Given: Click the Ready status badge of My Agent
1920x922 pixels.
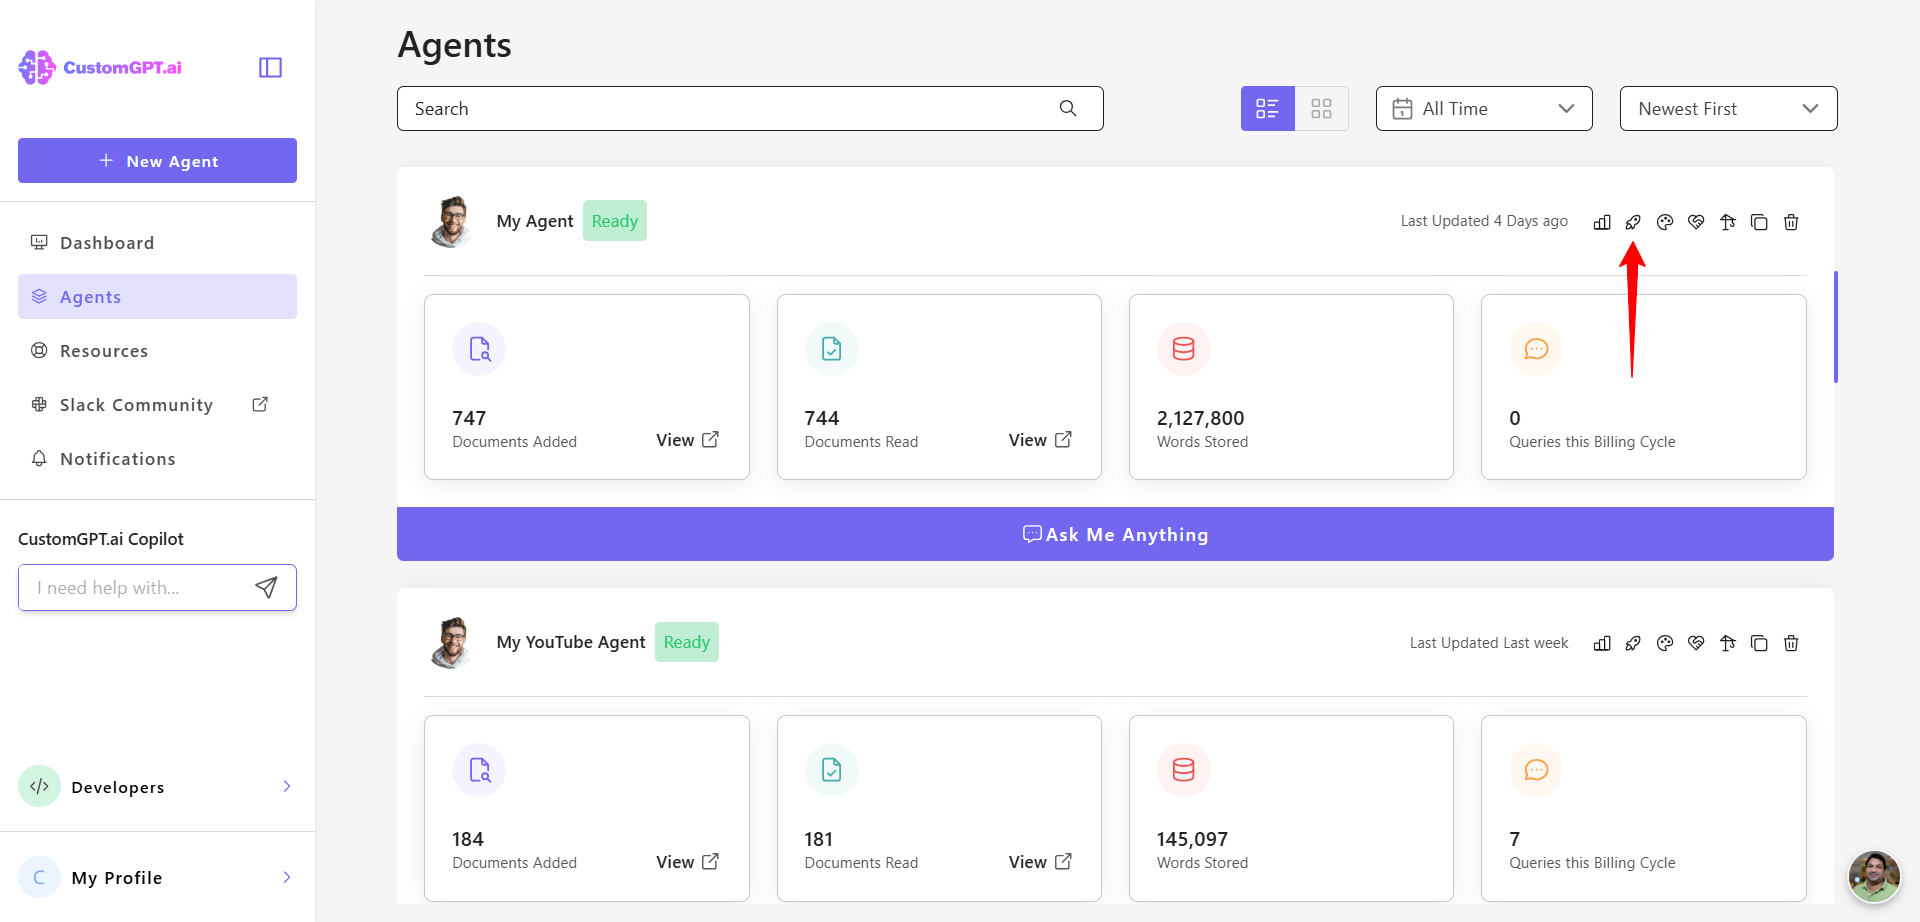Looking at the screenshot, I should [615, 221].
